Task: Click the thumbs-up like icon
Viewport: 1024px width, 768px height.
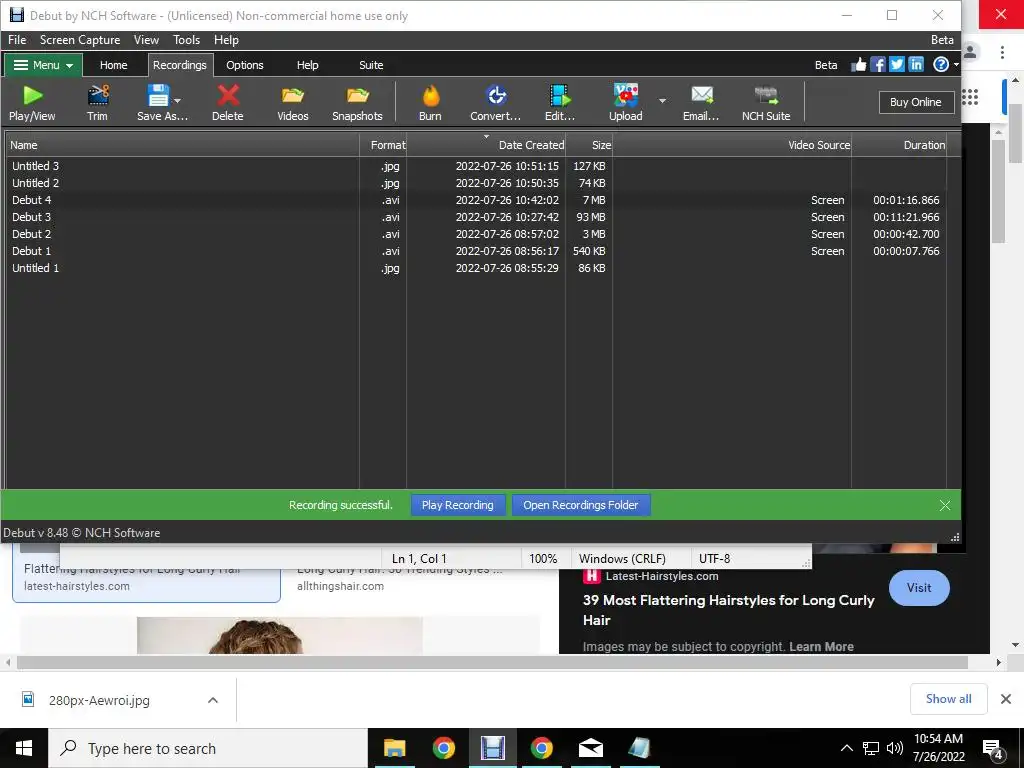Action: pyautogui.click(x=858, y=65)
